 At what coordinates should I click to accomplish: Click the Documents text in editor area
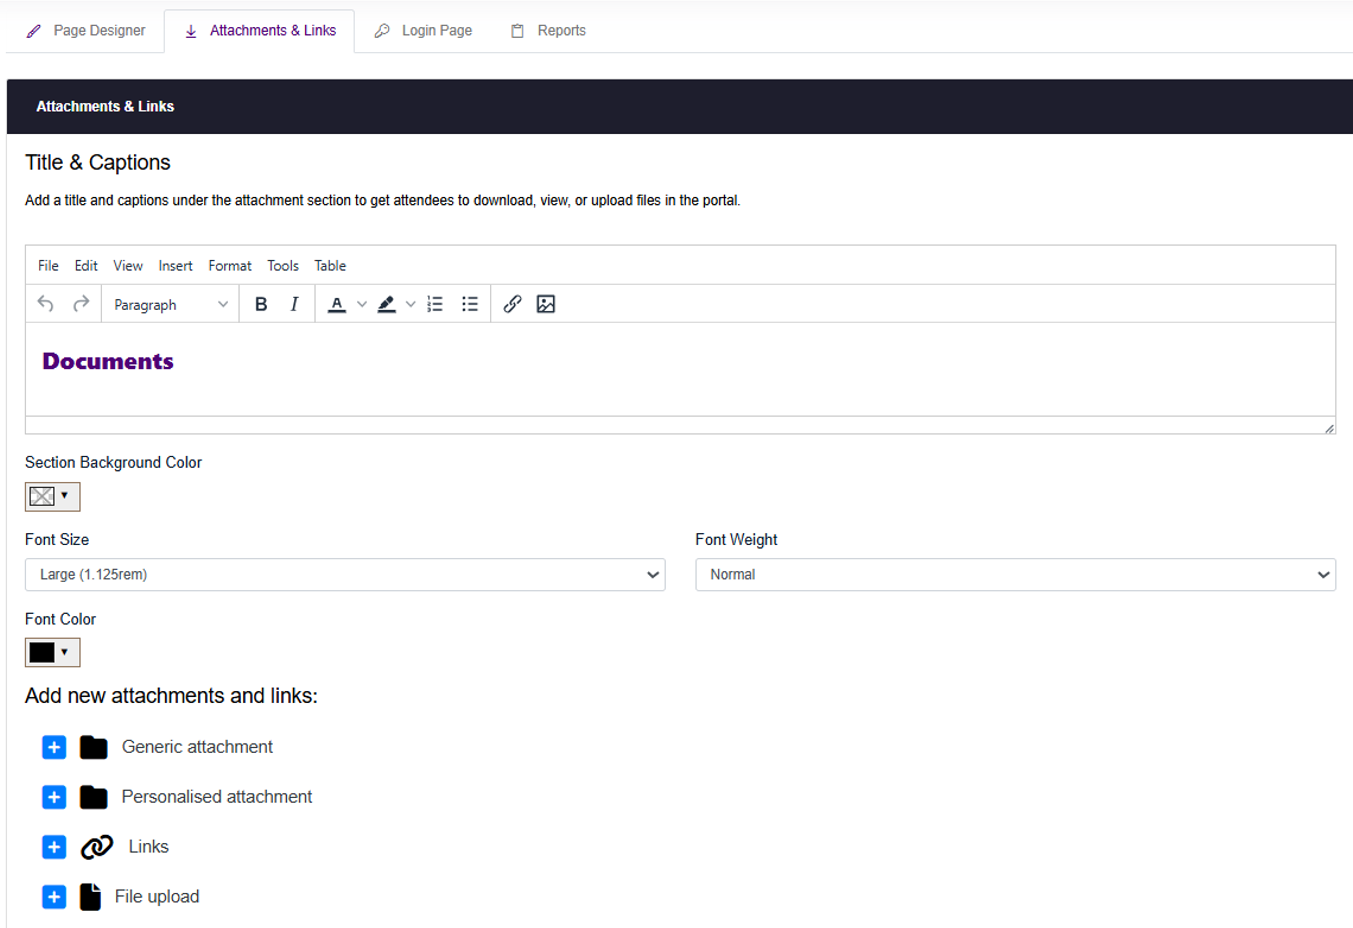(108, 362)
